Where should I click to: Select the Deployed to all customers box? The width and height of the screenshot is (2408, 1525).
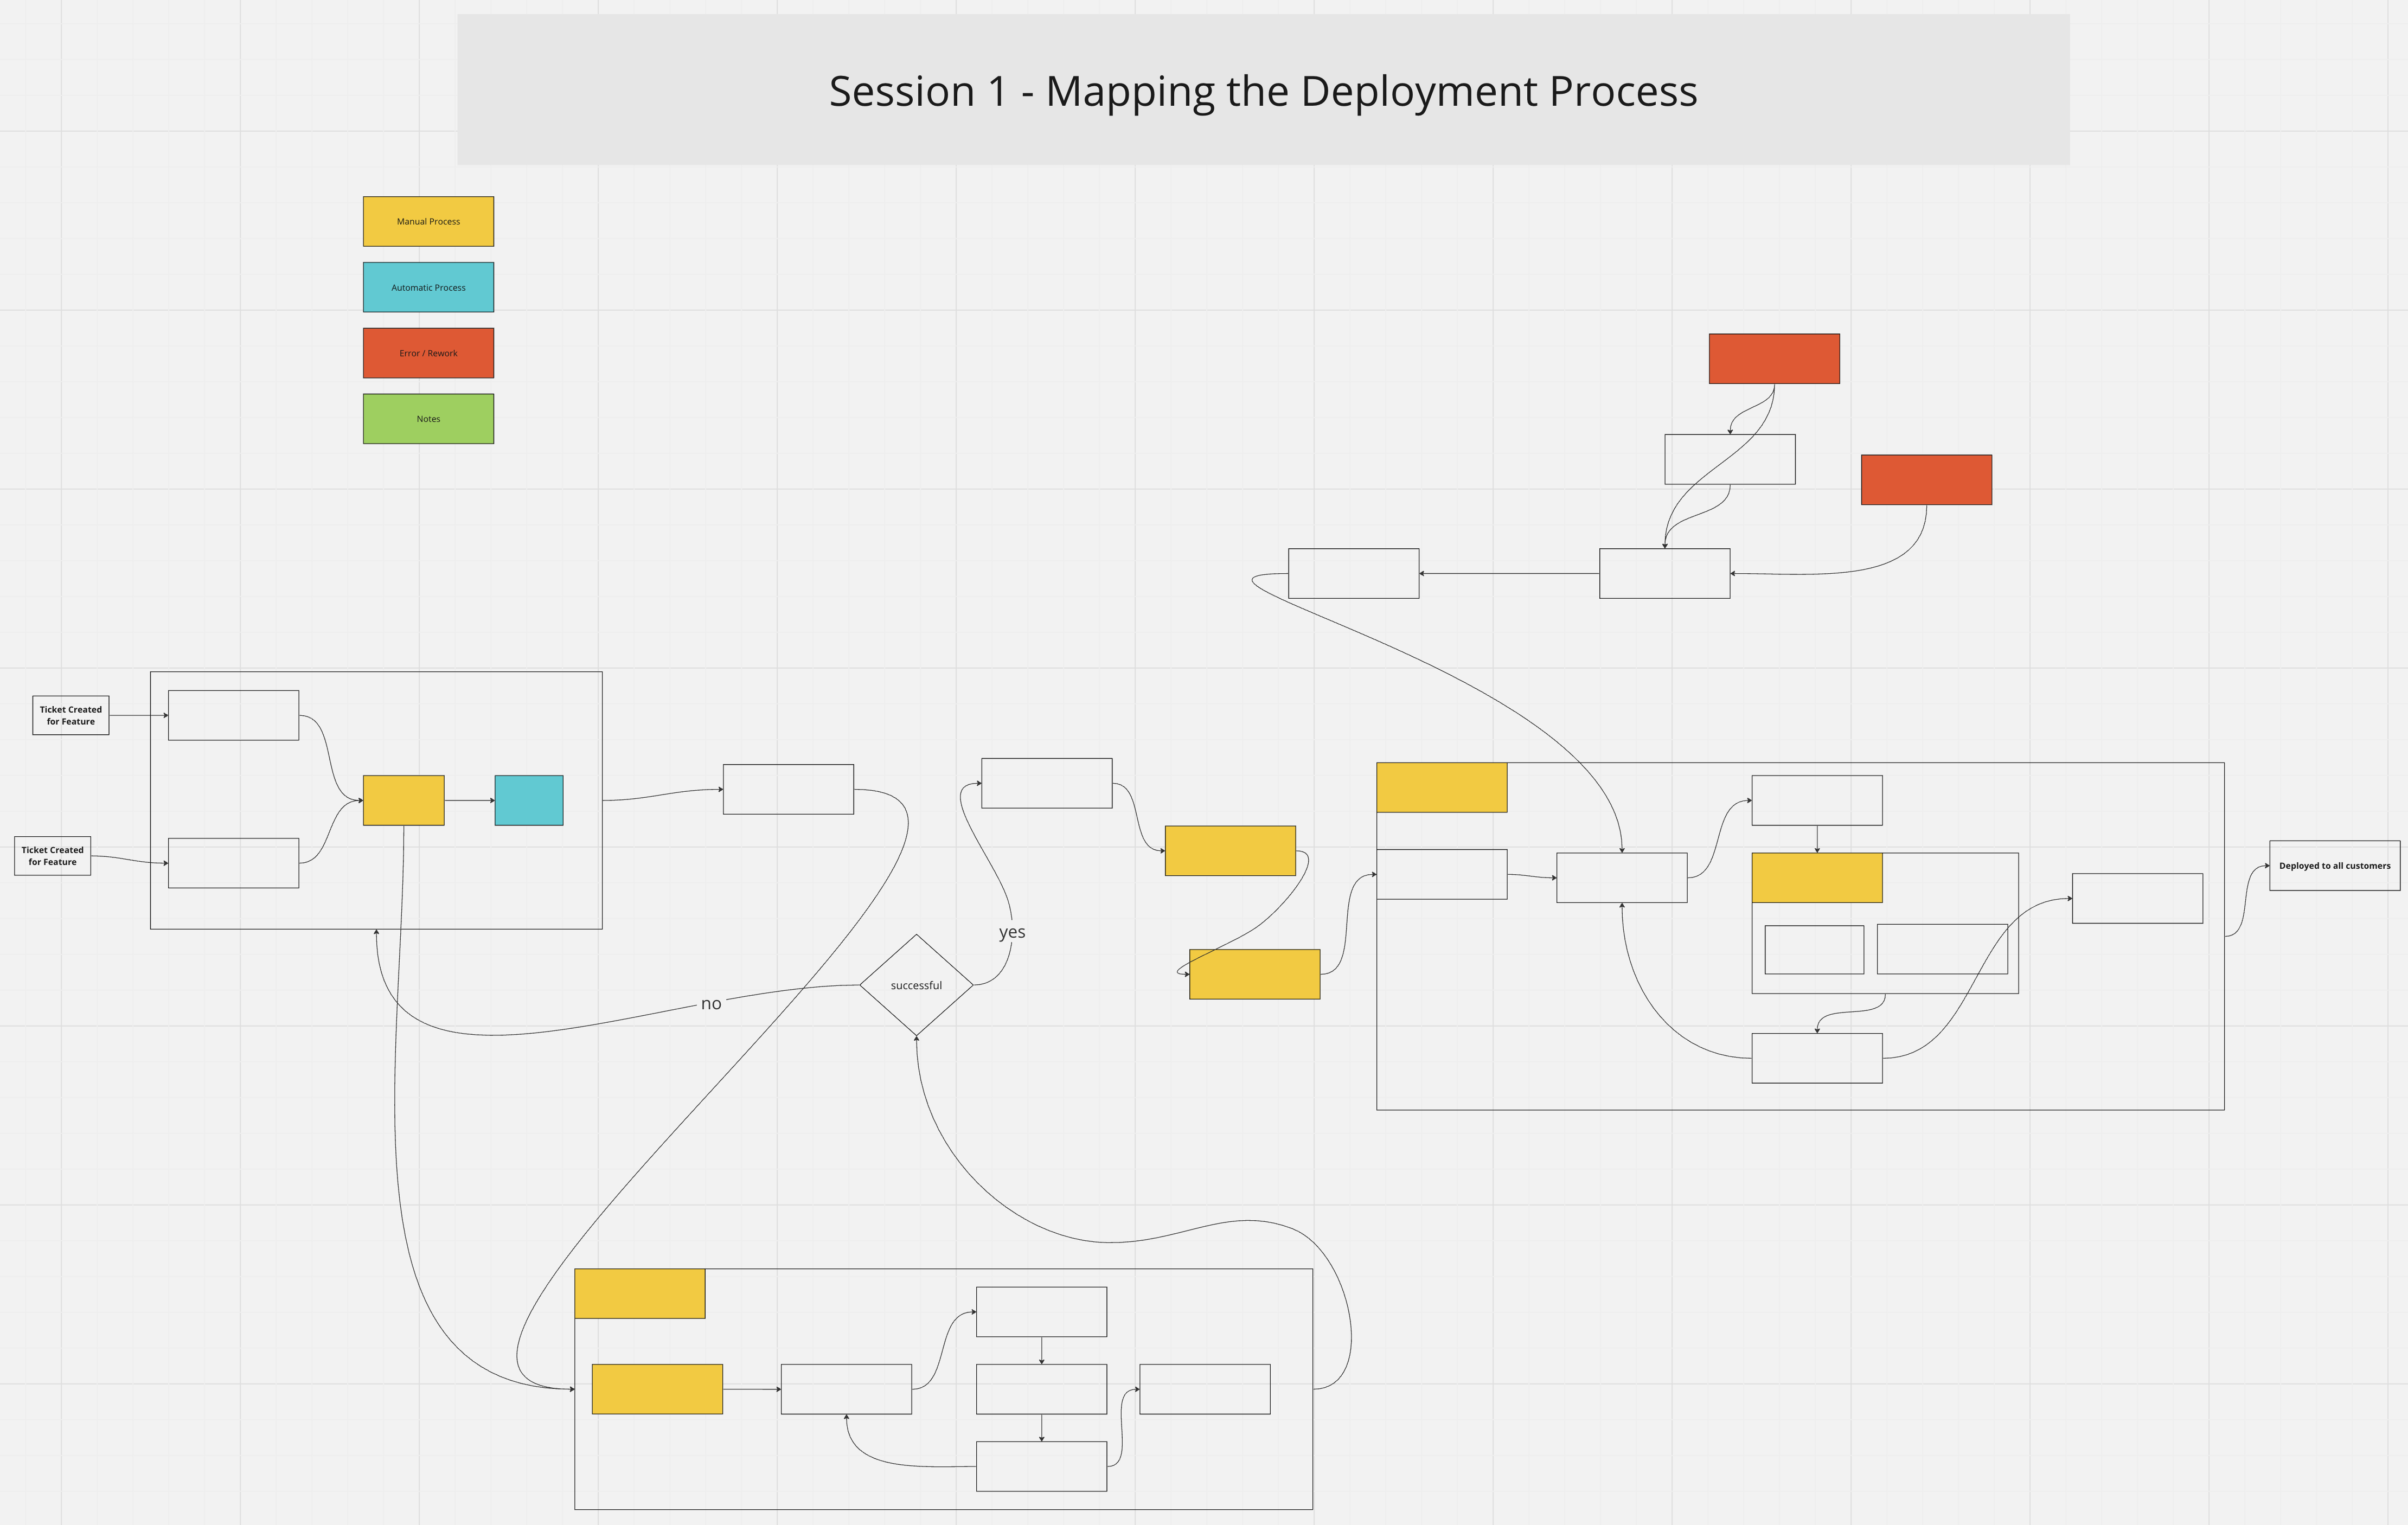pos(2335,866)
